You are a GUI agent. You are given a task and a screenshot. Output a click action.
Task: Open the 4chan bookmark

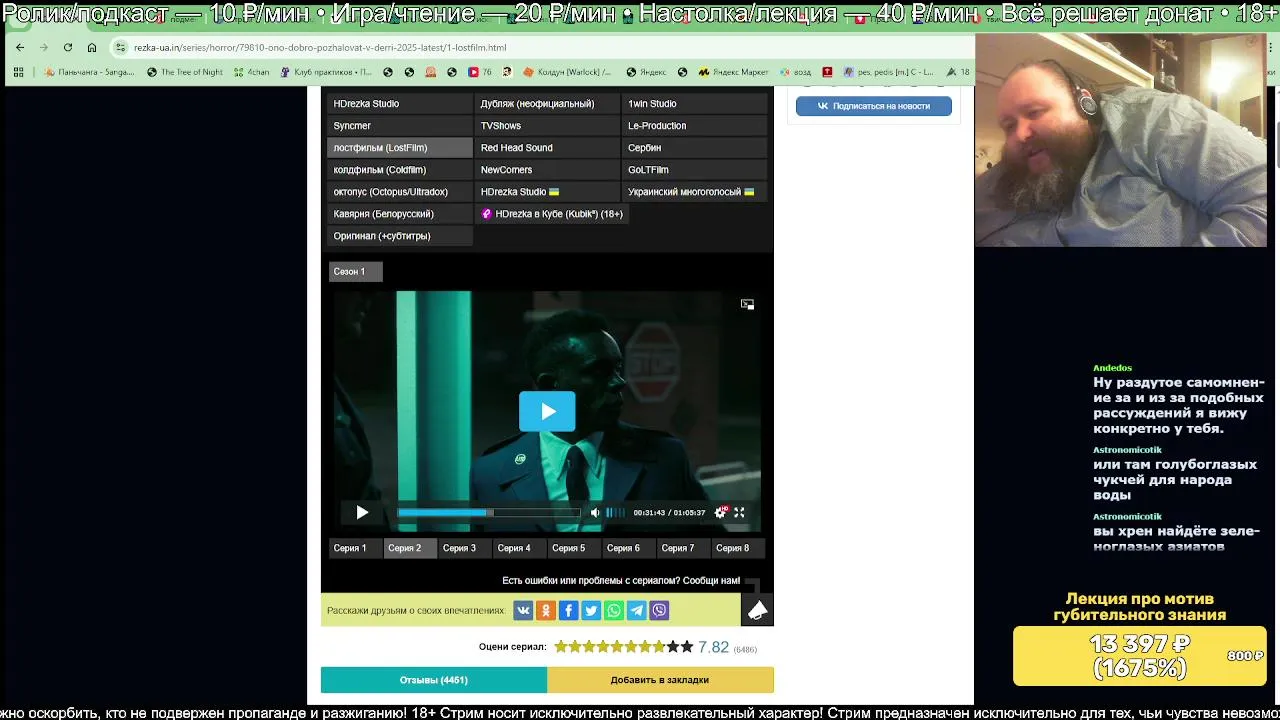tap(251, 72)
